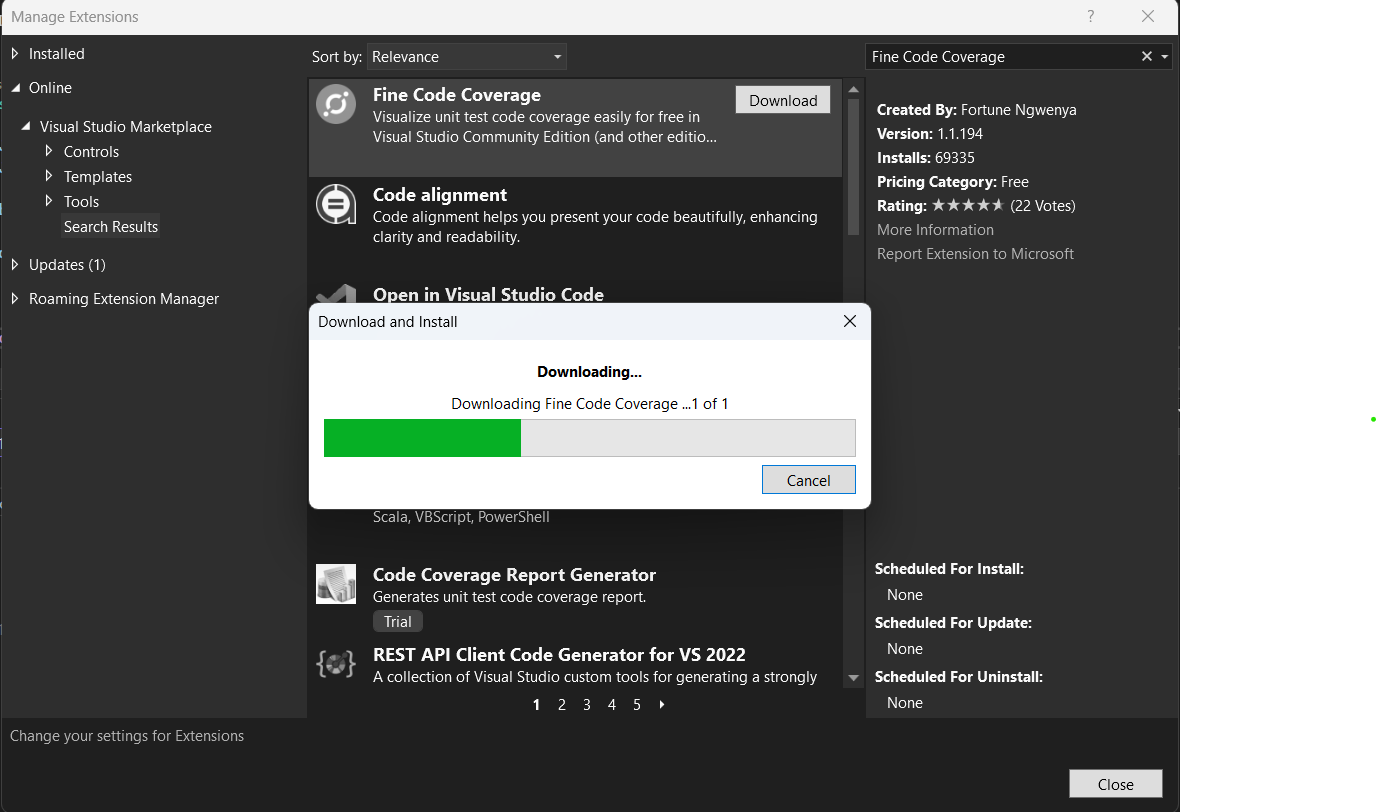1377x812 pixels.
Task: Click the current page 1 indicator
Action: [x=537, y=705]
